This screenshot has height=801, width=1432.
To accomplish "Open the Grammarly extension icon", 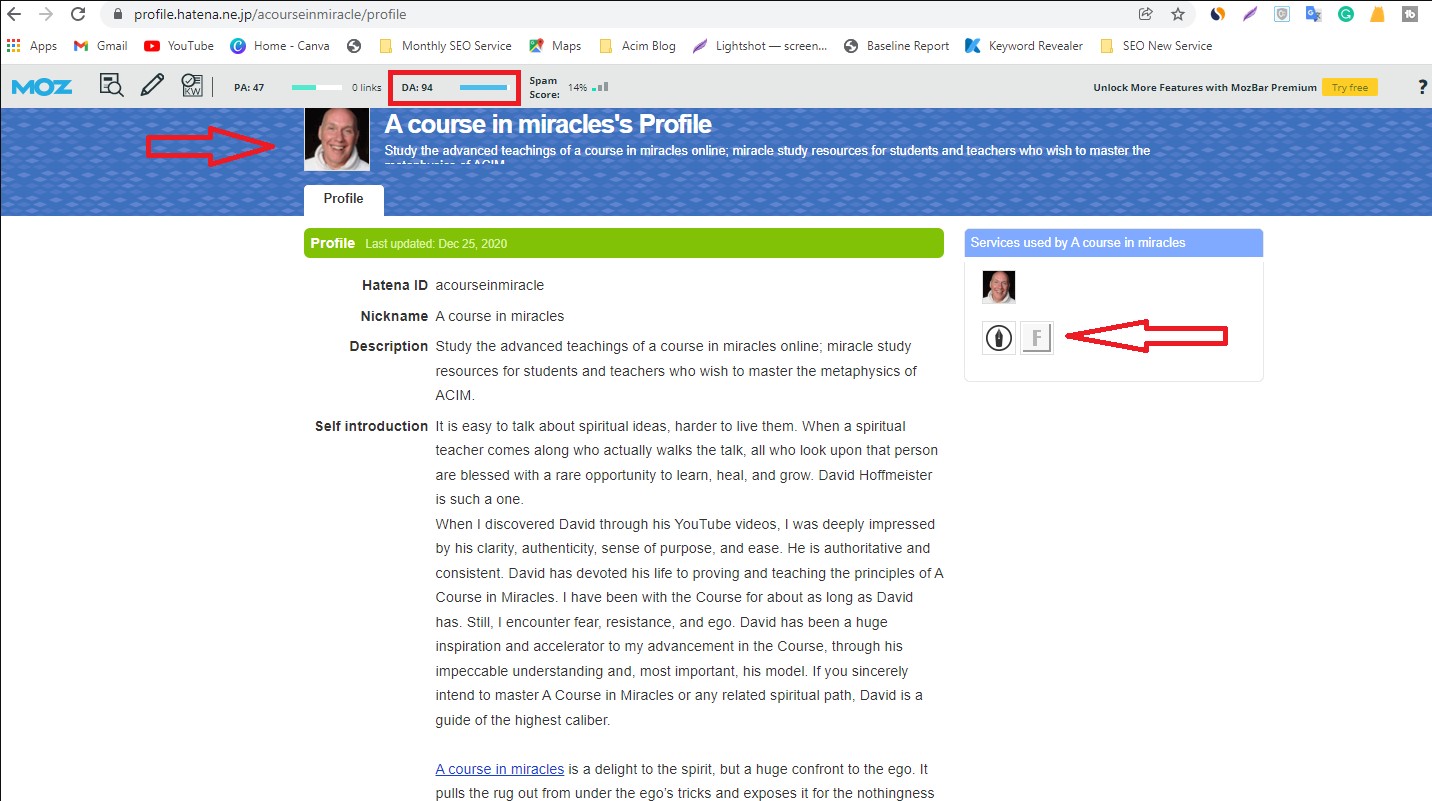I will 1347,14.
